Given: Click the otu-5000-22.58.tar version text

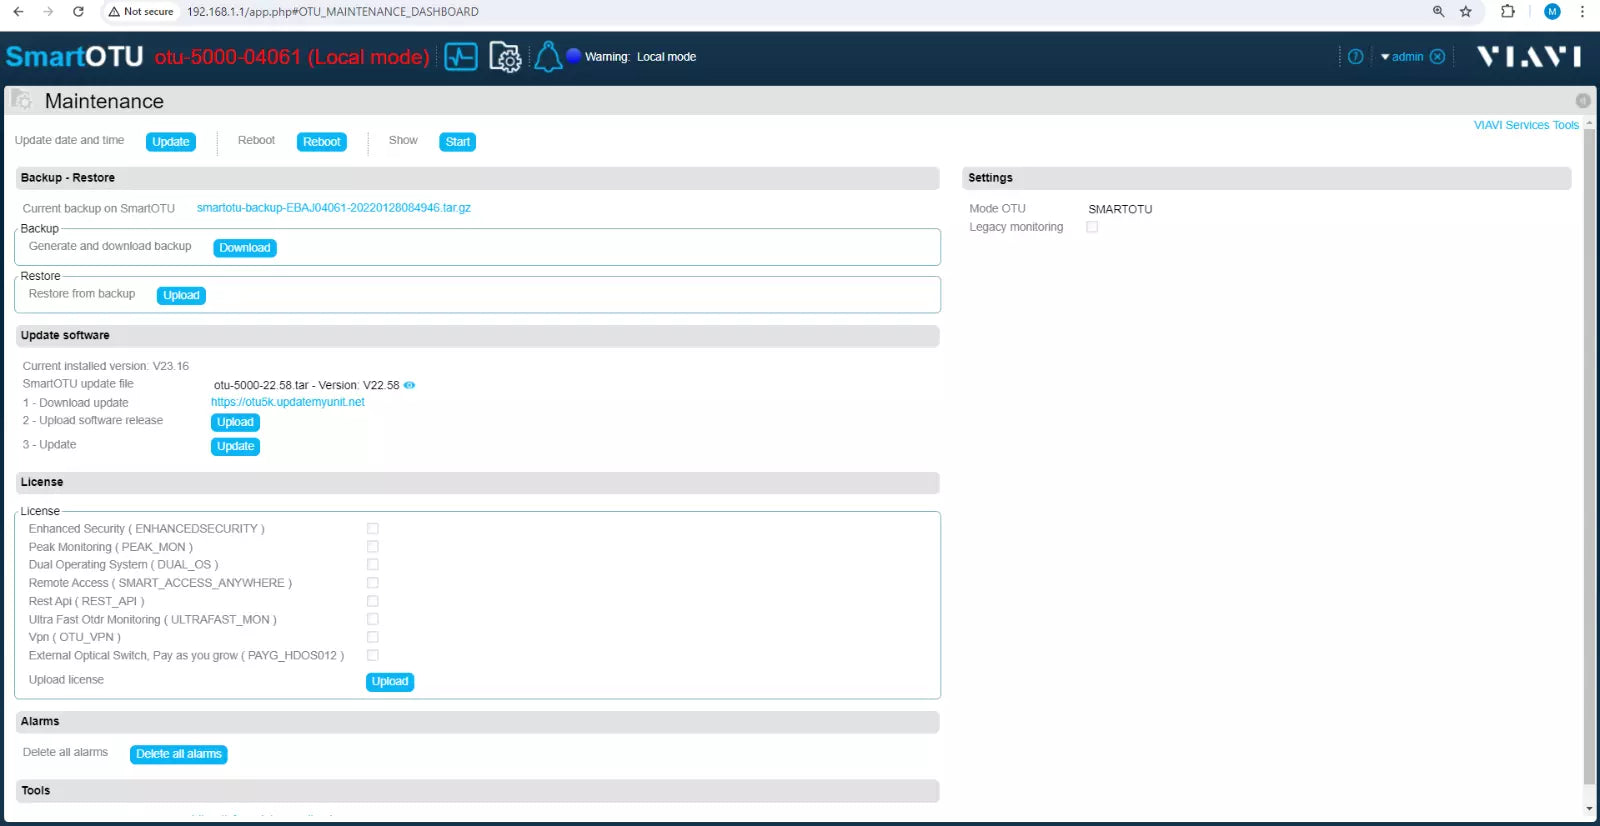Looking at the screenshot, I should pos(306,385).
